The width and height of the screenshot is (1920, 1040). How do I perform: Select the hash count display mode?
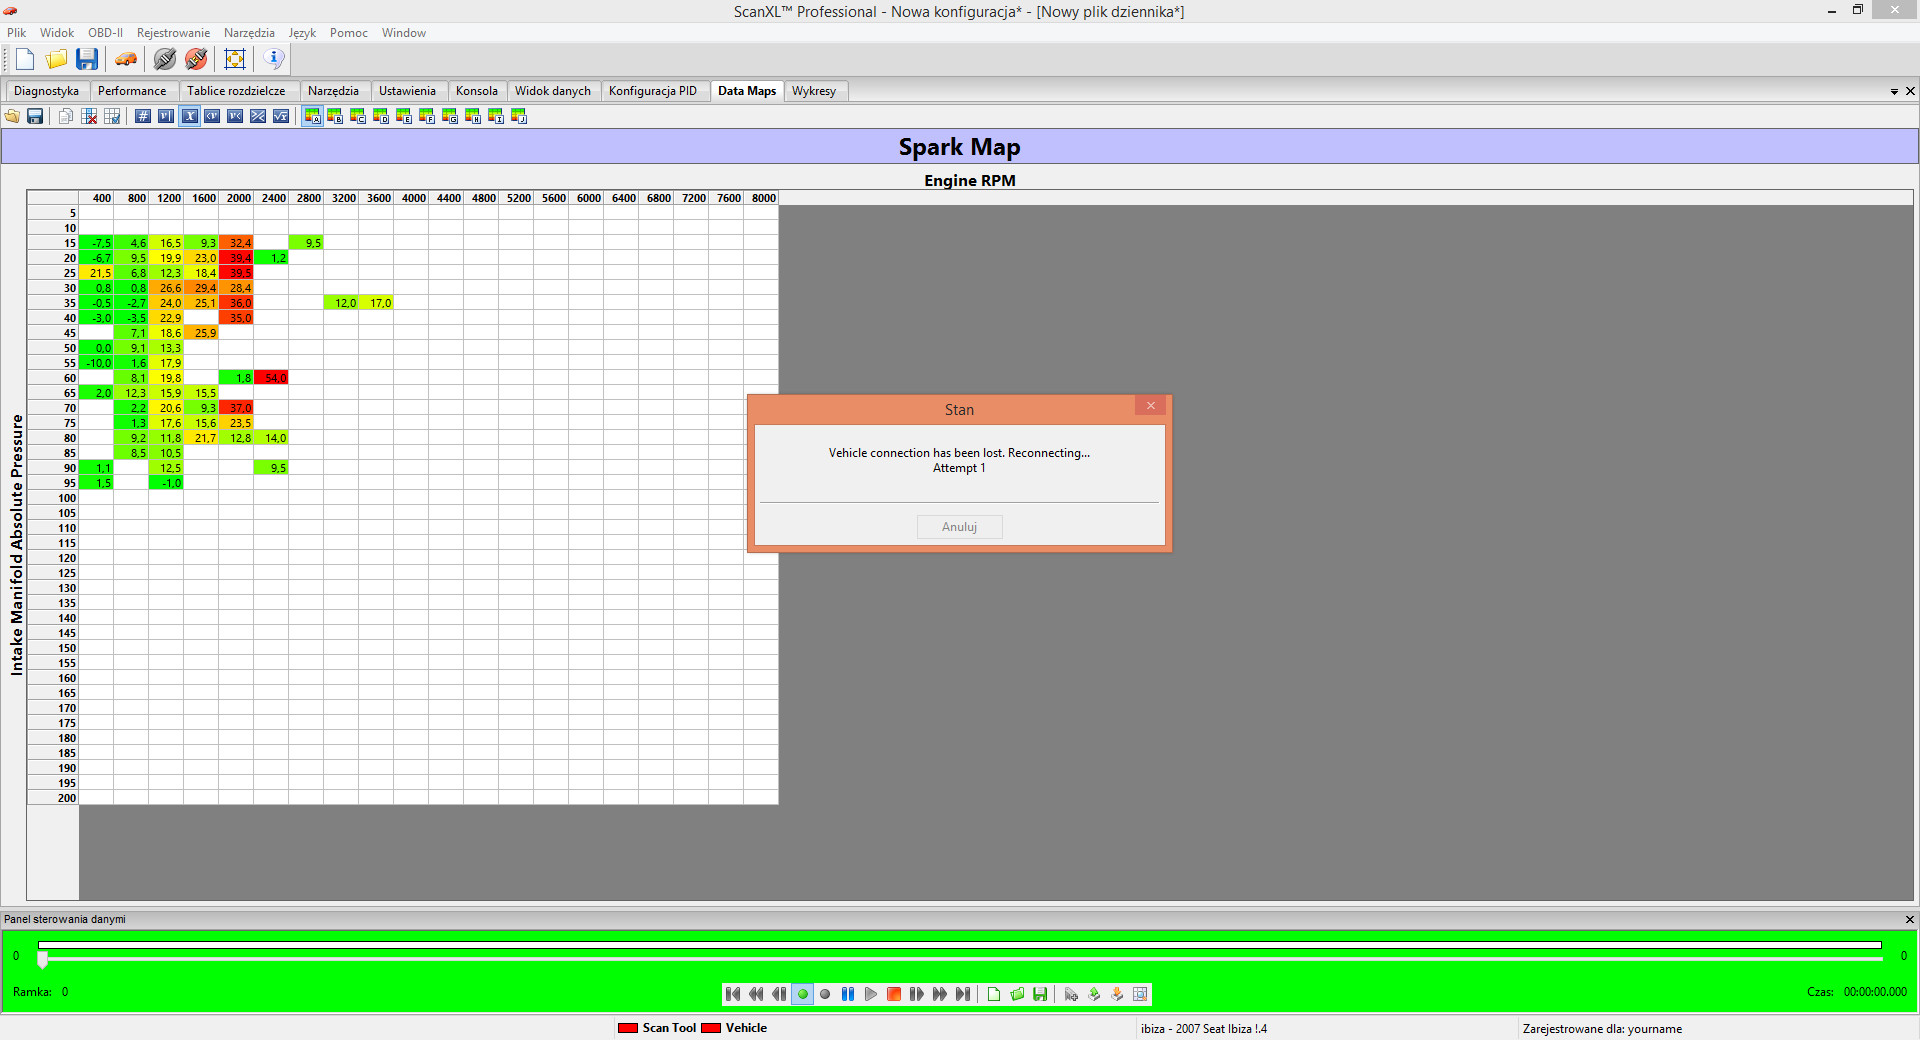coord(143,117)
